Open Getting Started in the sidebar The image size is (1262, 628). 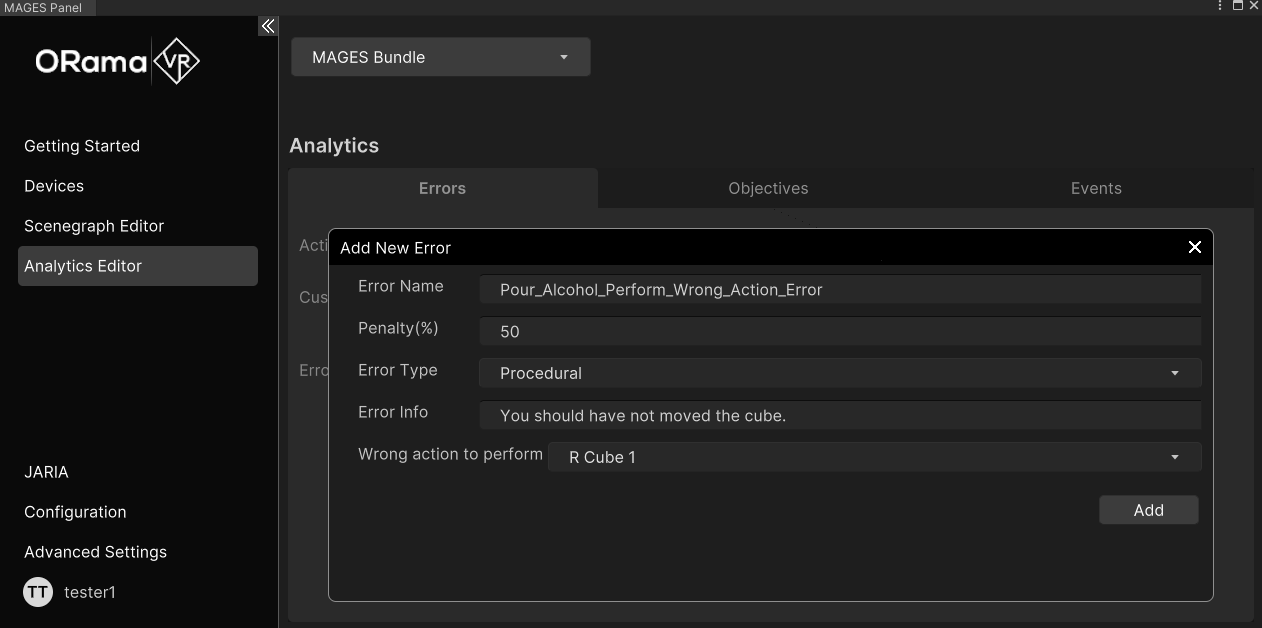pos(82,146)
